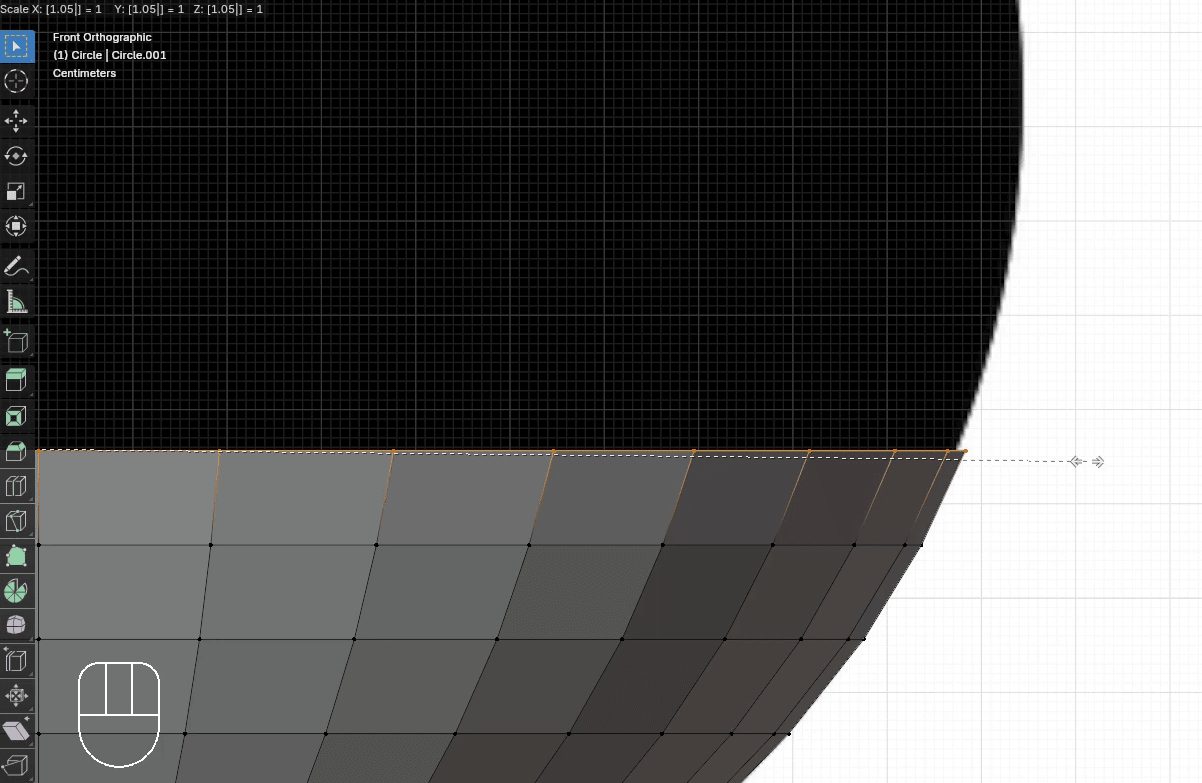Select the Annotate pencil tool

[17, 266]
